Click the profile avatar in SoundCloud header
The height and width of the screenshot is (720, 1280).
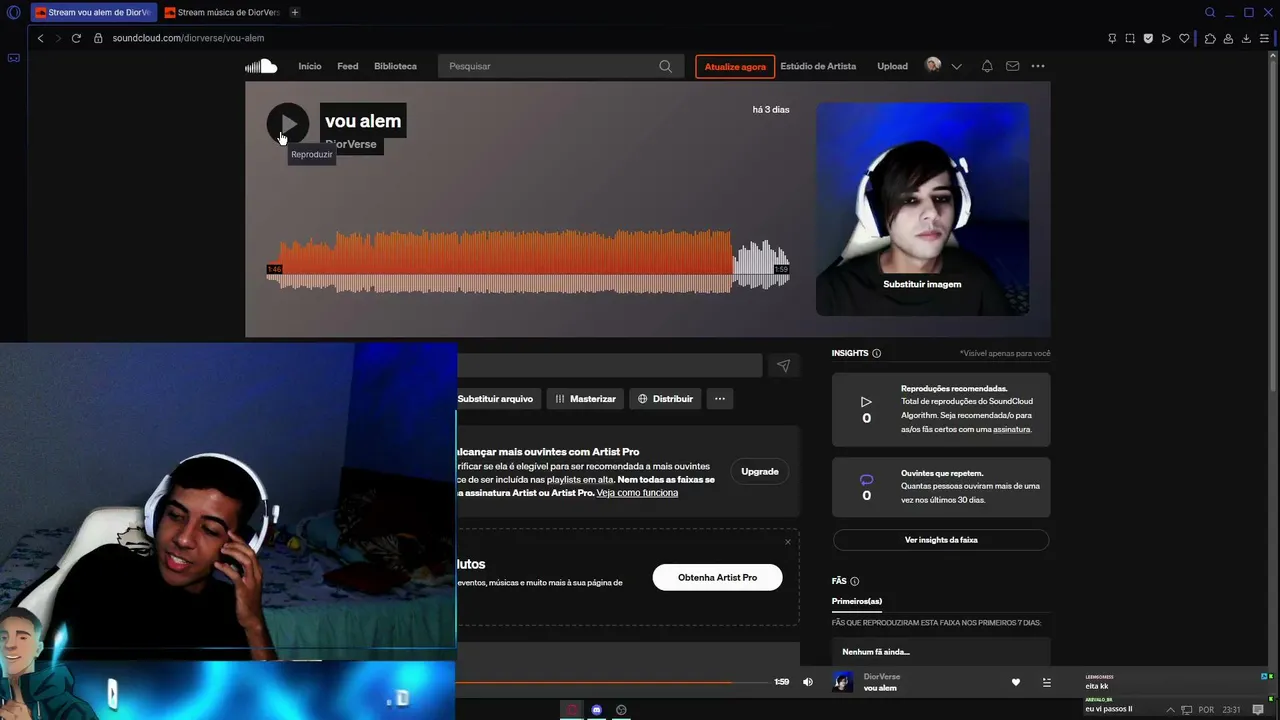pos(933,66)
